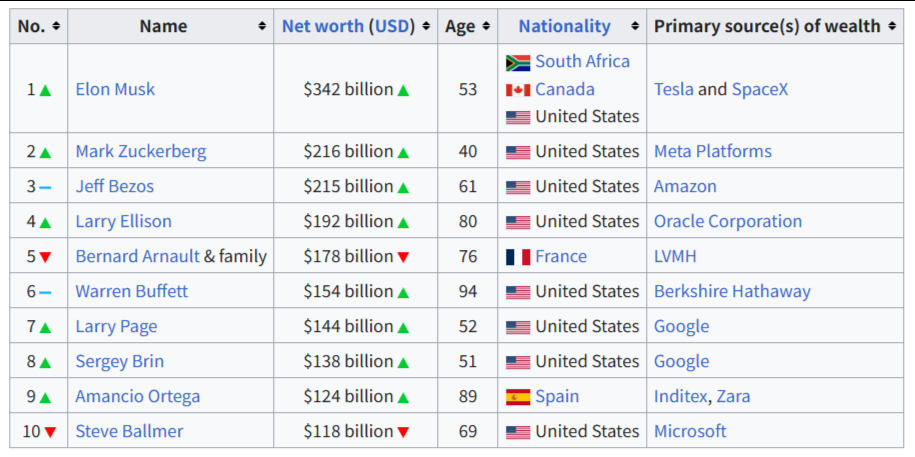The height and width of the screenshot is (457, 915).
Task: Open the Net worth header link
Action: [x=323, y=26]
